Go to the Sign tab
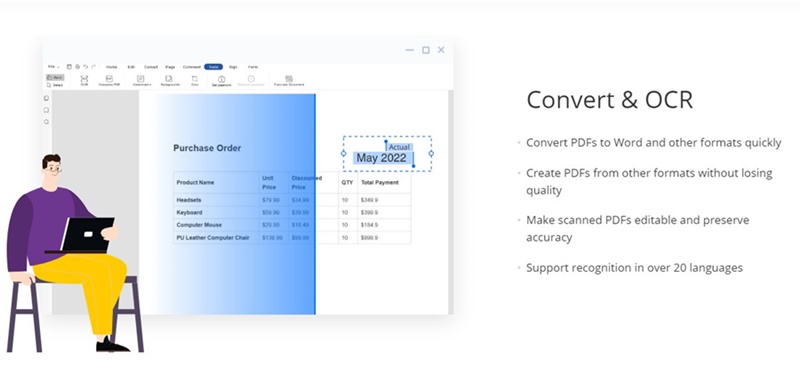The width and height of the screenshot is (800, 380). (x=233, y=67)
